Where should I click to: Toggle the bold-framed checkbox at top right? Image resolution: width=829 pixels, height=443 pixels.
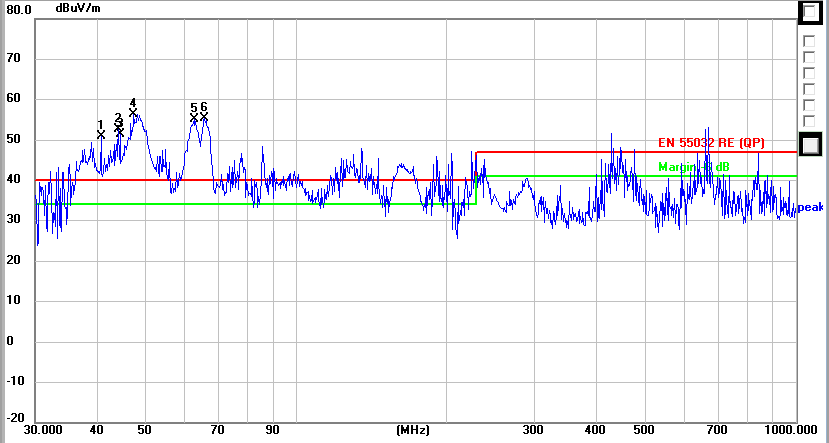810,11
